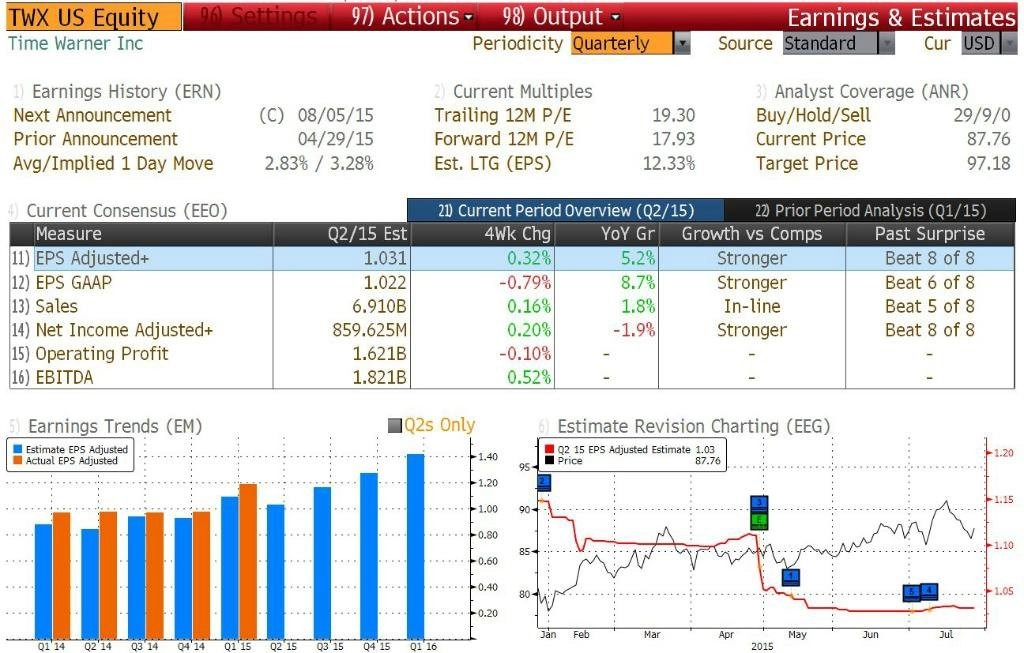
Task: Switch to Prior Period Analysis (Q1/15) tab
Action: click(x=870, y=210)
